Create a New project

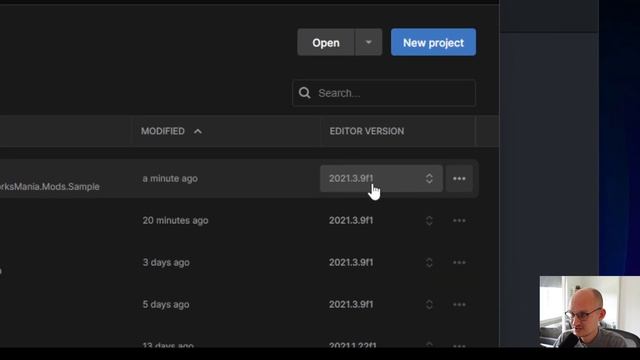point(433,42)
